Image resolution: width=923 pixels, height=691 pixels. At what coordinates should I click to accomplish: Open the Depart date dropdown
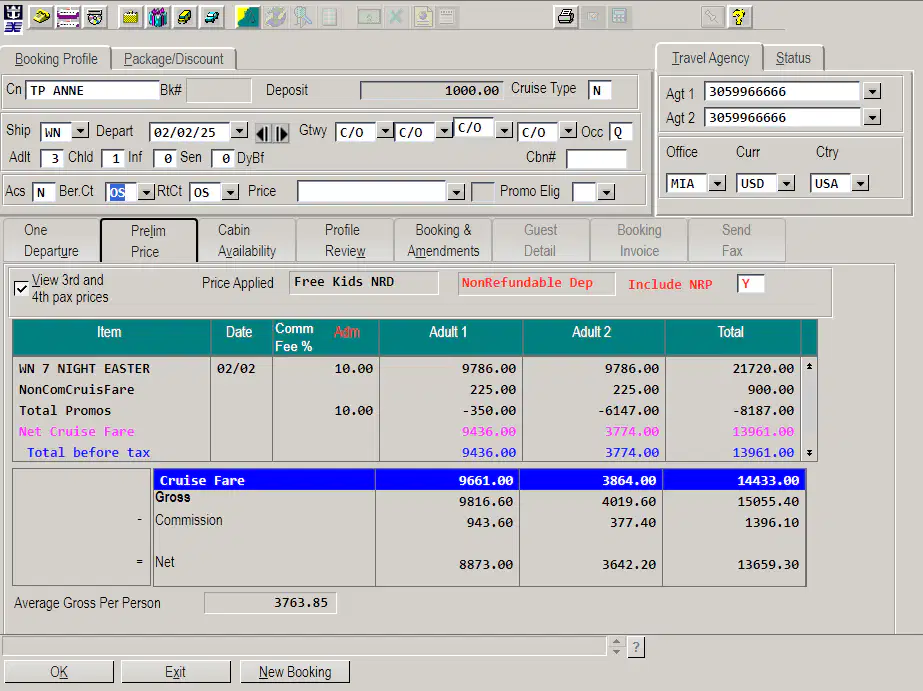point(239,131)
